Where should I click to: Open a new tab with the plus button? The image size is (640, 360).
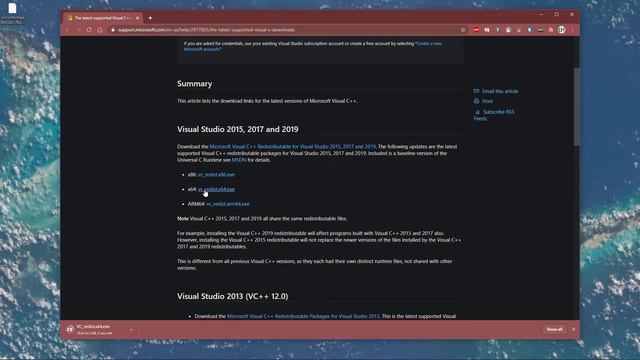[150, 18]
